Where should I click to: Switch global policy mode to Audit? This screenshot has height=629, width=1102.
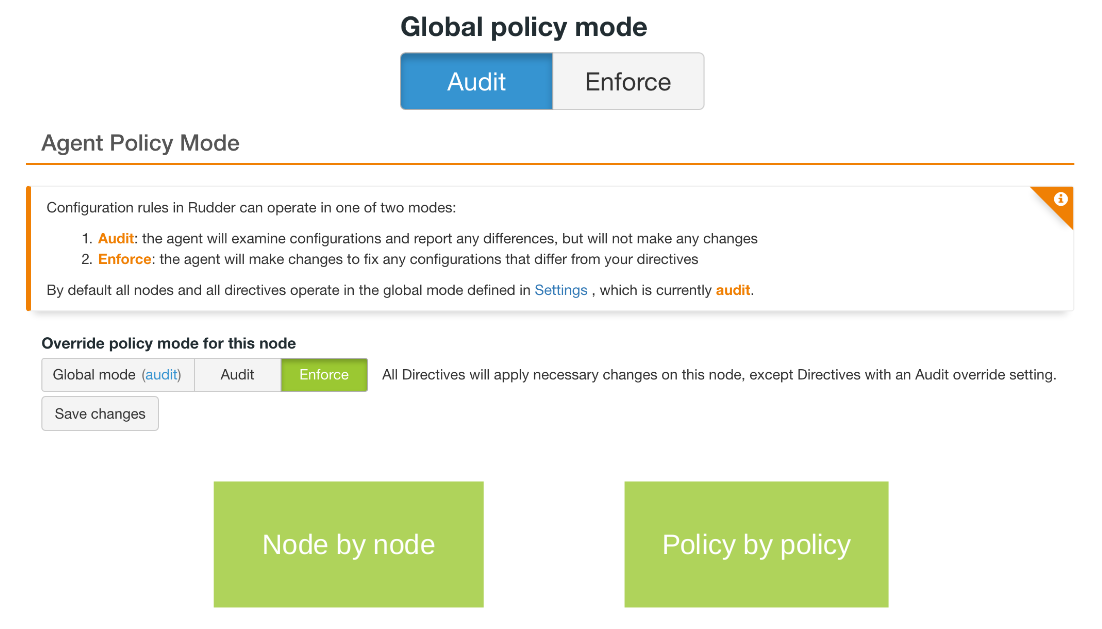pyautogui.click(x=476, y=82)
